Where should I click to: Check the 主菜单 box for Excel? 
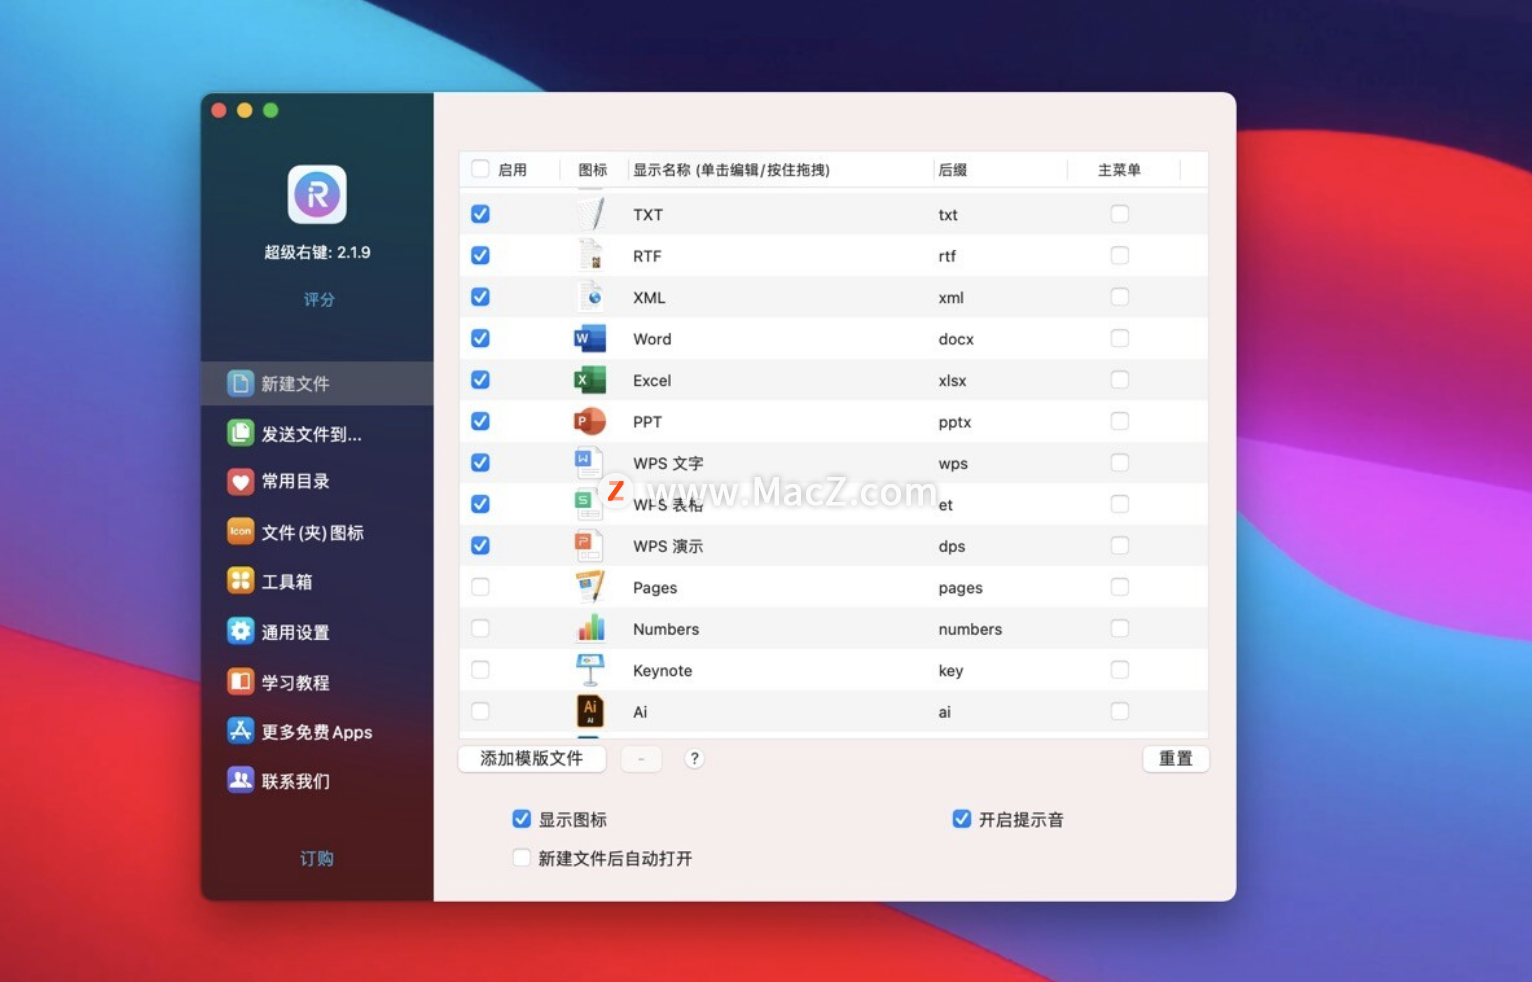tap(1120, 380)
